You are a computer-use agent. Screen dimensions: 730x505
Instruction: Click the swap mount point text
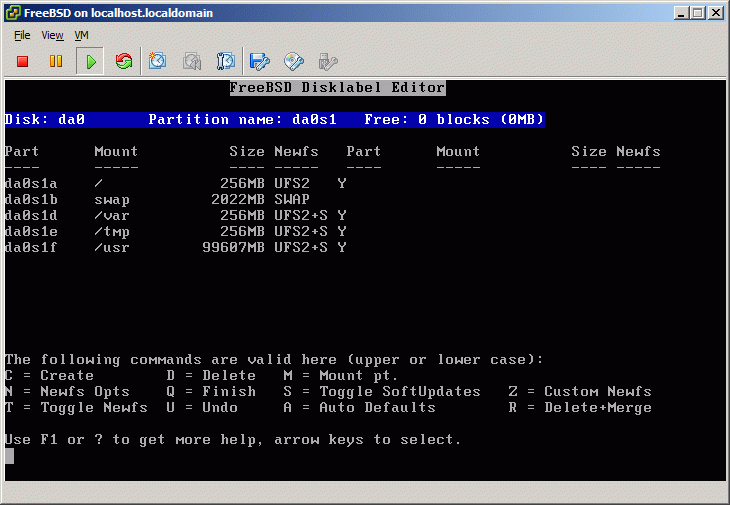click(x=112, y=200)
